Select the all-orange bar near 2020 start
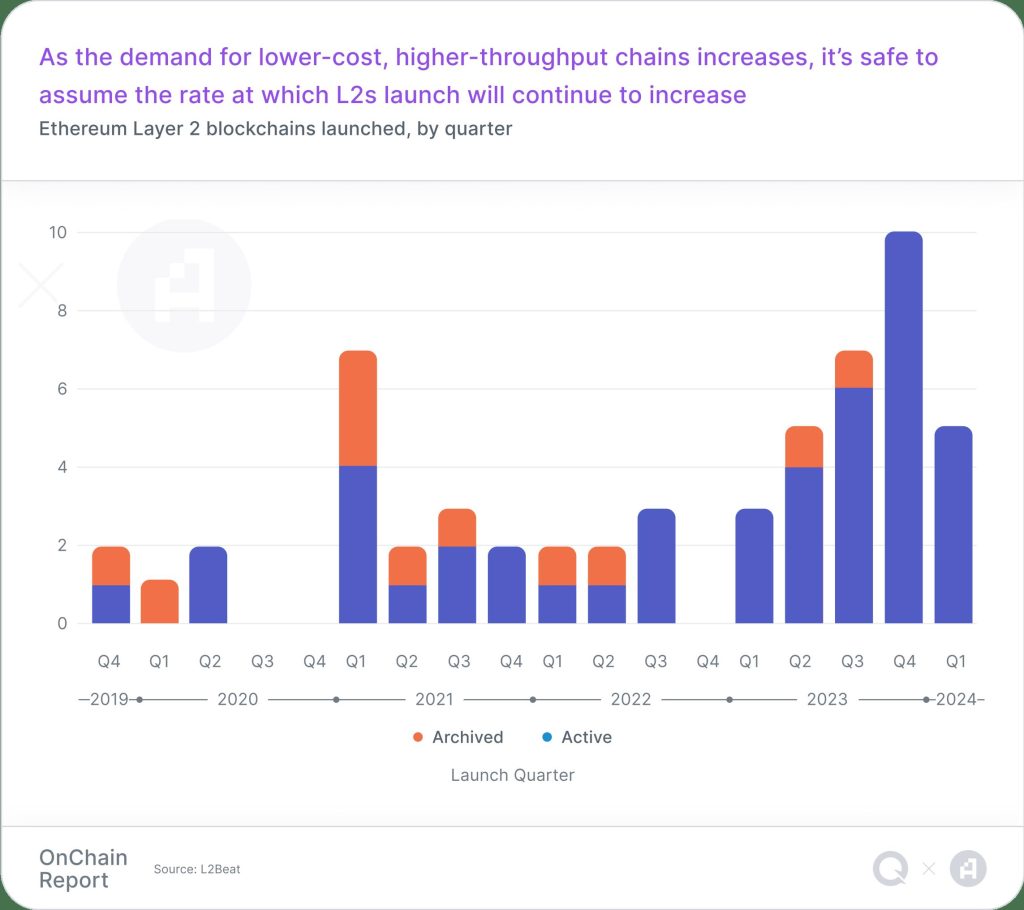 [x=159, y=602]
